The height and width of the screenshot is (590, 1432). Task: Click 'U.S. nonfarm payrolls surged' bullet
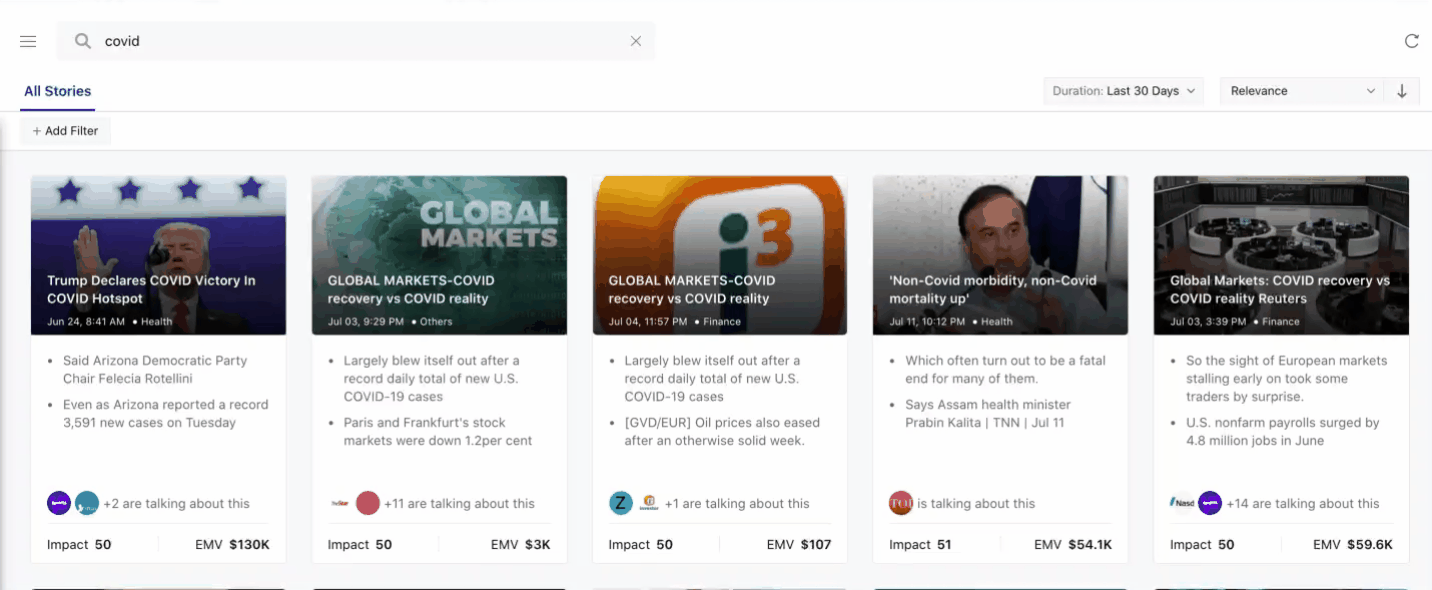pyautogui.click(x=1283, y=432)
